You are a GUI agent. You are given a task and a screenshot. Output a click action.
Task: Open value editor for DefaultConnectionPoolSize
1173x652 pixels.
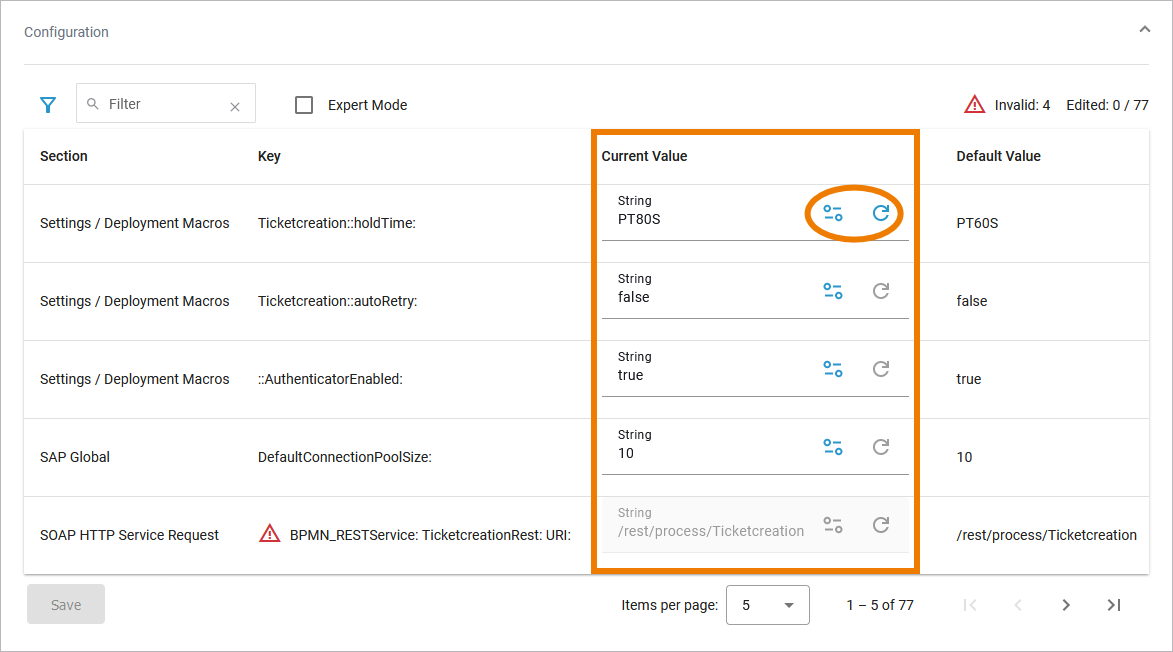832,447
